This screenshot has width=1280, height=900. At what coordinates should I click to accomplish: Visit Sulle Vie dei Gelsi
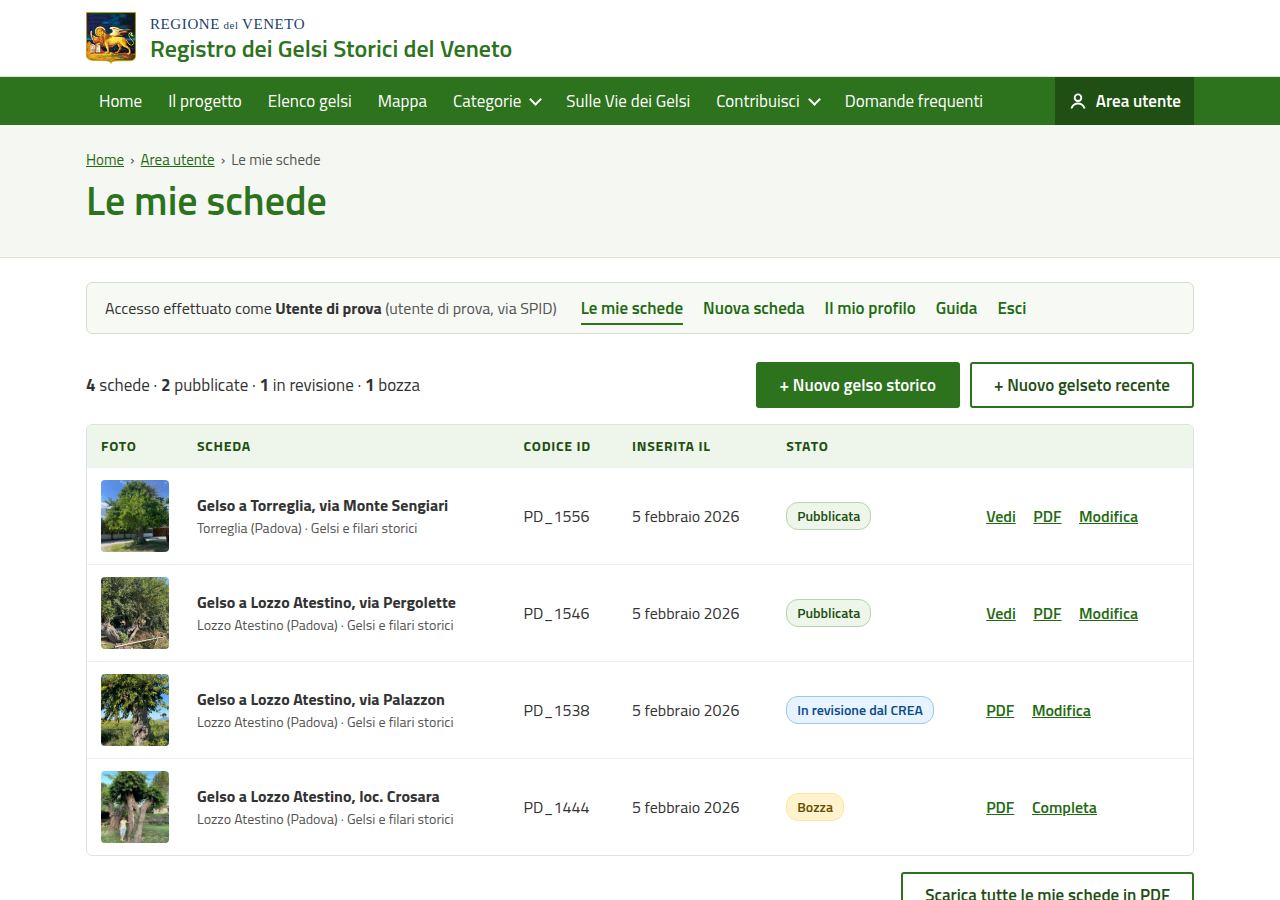[628, 101]
